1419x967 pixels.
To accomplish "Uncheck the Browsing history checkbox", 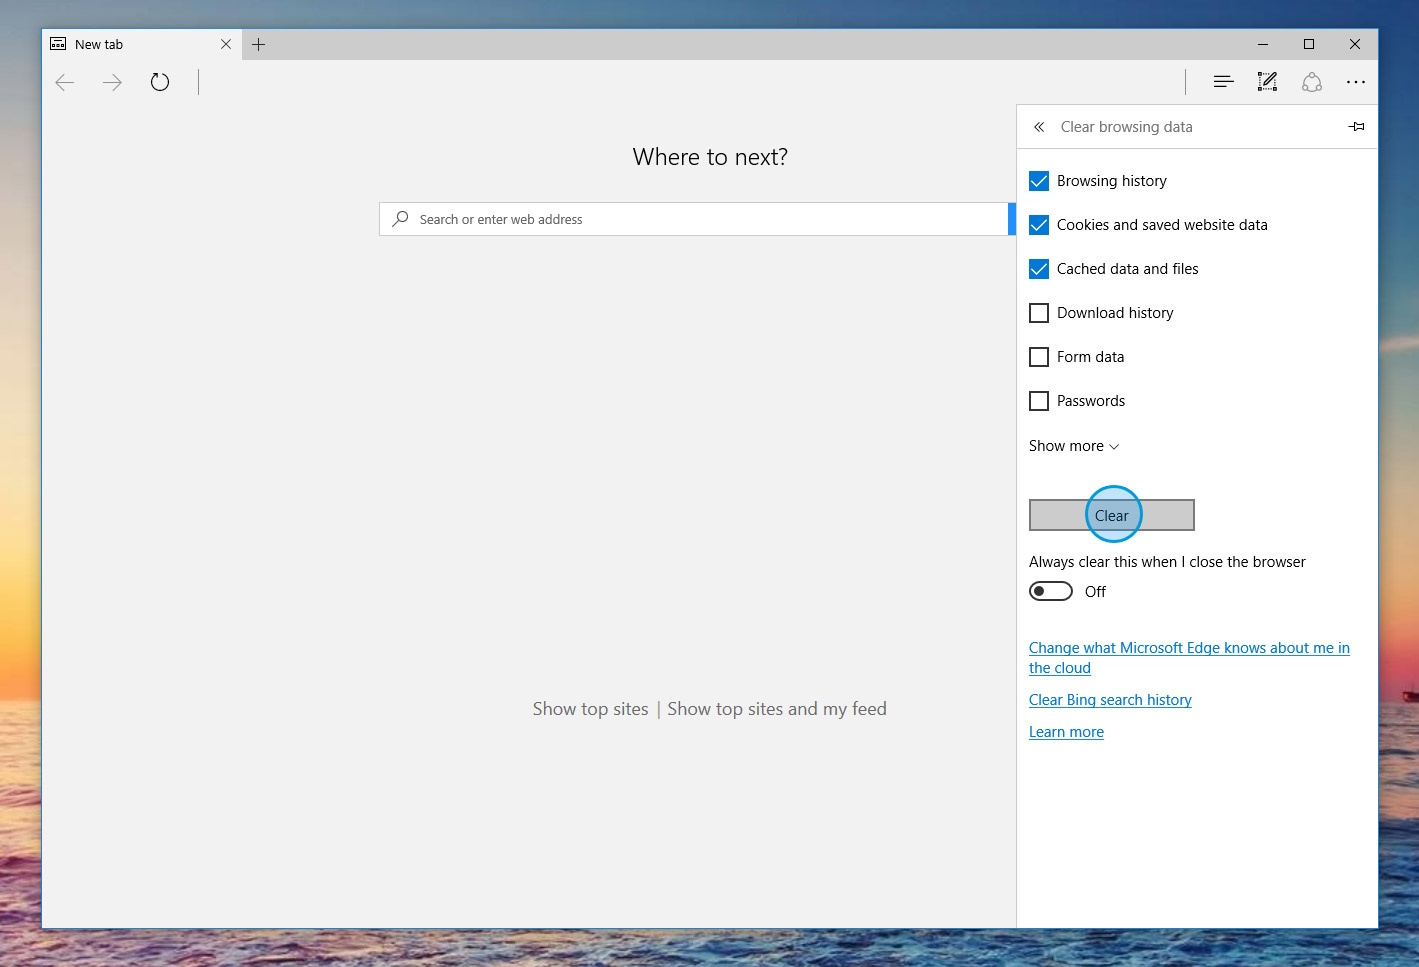I will tap(1039, 181).
